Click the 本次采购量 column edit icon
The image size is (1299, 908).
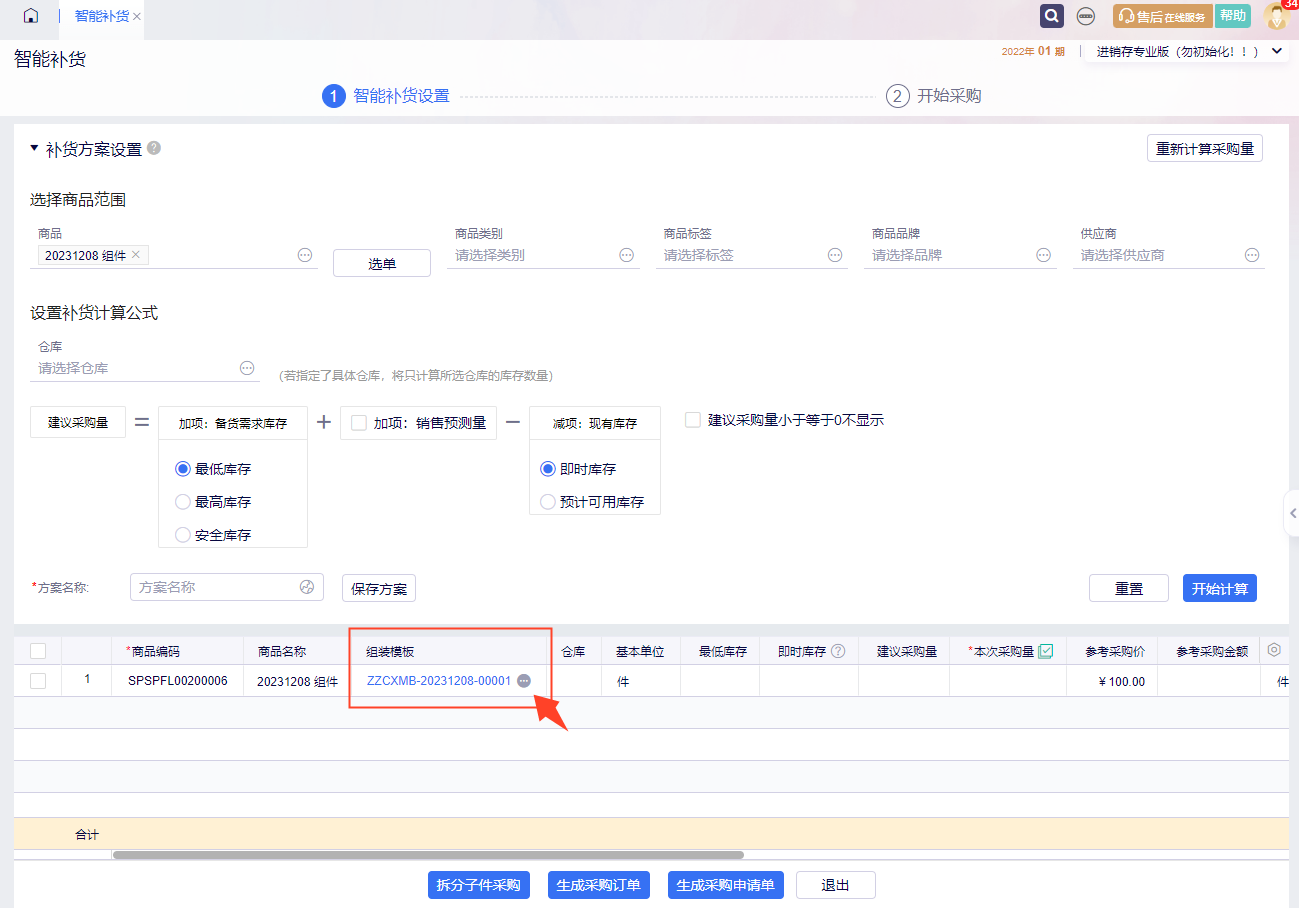(1046, 651)
